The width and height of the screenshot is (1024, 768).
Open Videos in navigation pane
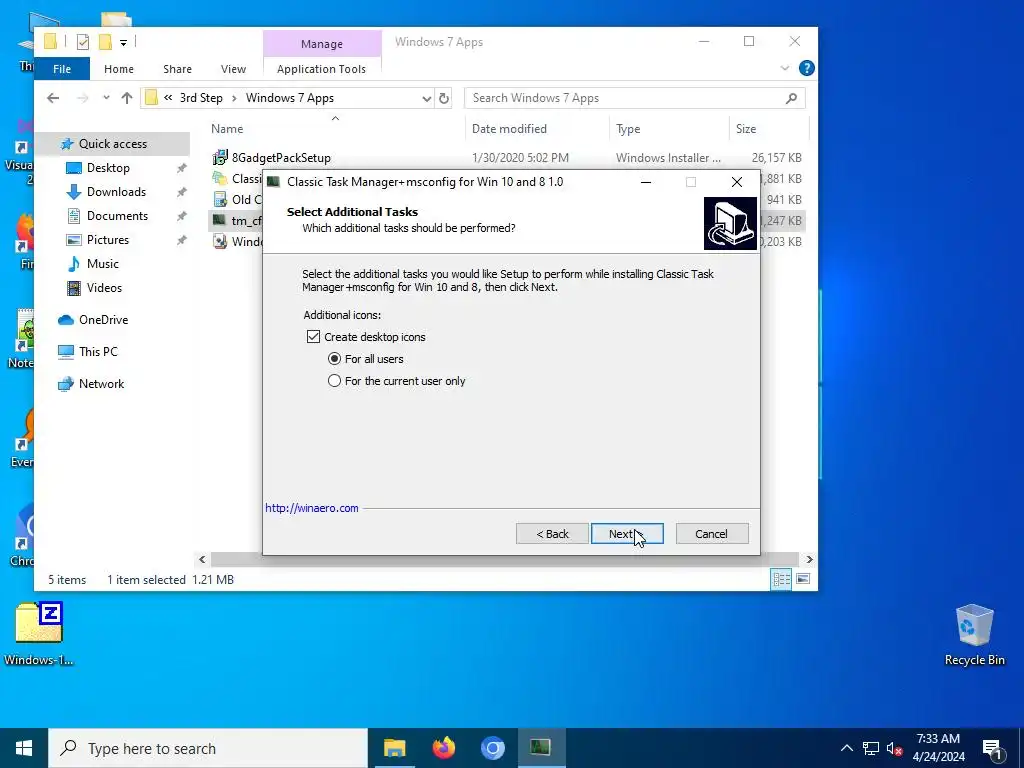coord(104,288)
